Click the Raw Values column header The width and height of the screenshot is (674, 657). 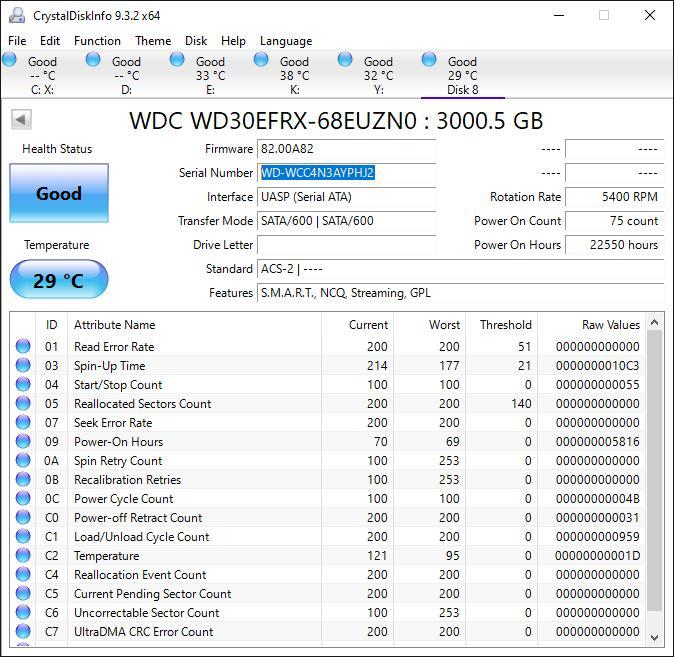(x=591, y=325)
